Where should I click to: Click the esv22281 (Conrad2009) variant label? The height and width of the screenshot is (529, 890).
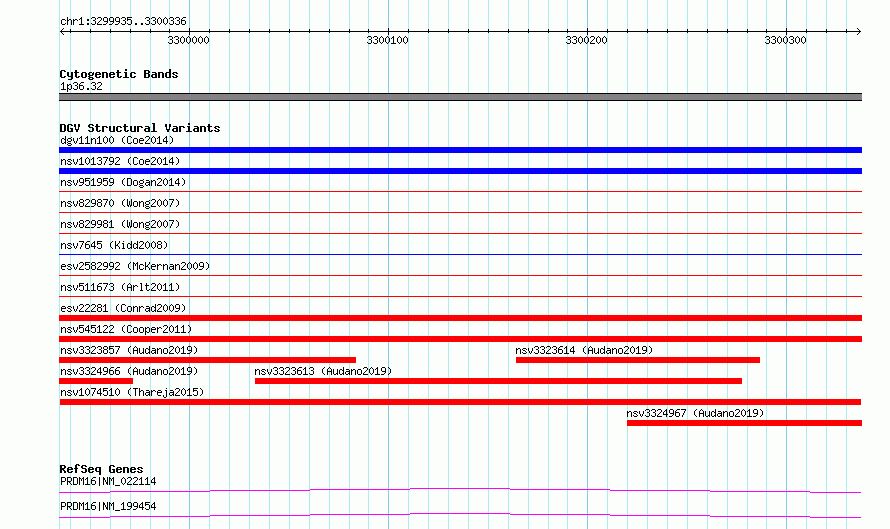click(123, 308)
